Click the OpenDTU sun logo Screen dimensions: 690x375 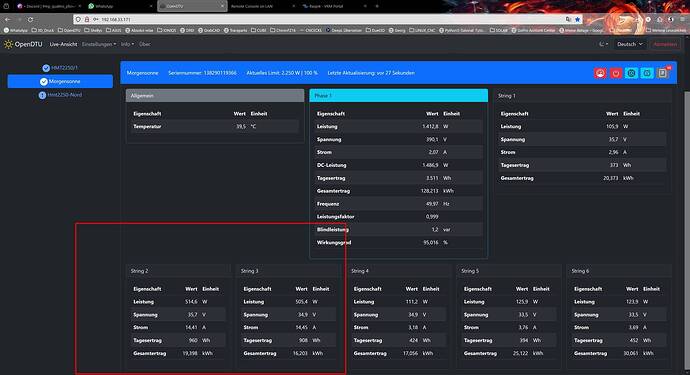tap(8, 44)
